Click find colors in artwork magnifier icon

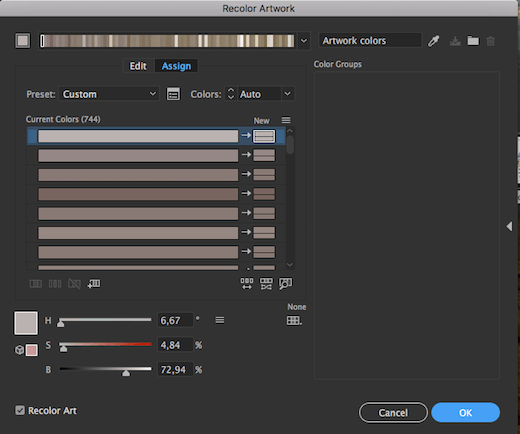[285, 284]
